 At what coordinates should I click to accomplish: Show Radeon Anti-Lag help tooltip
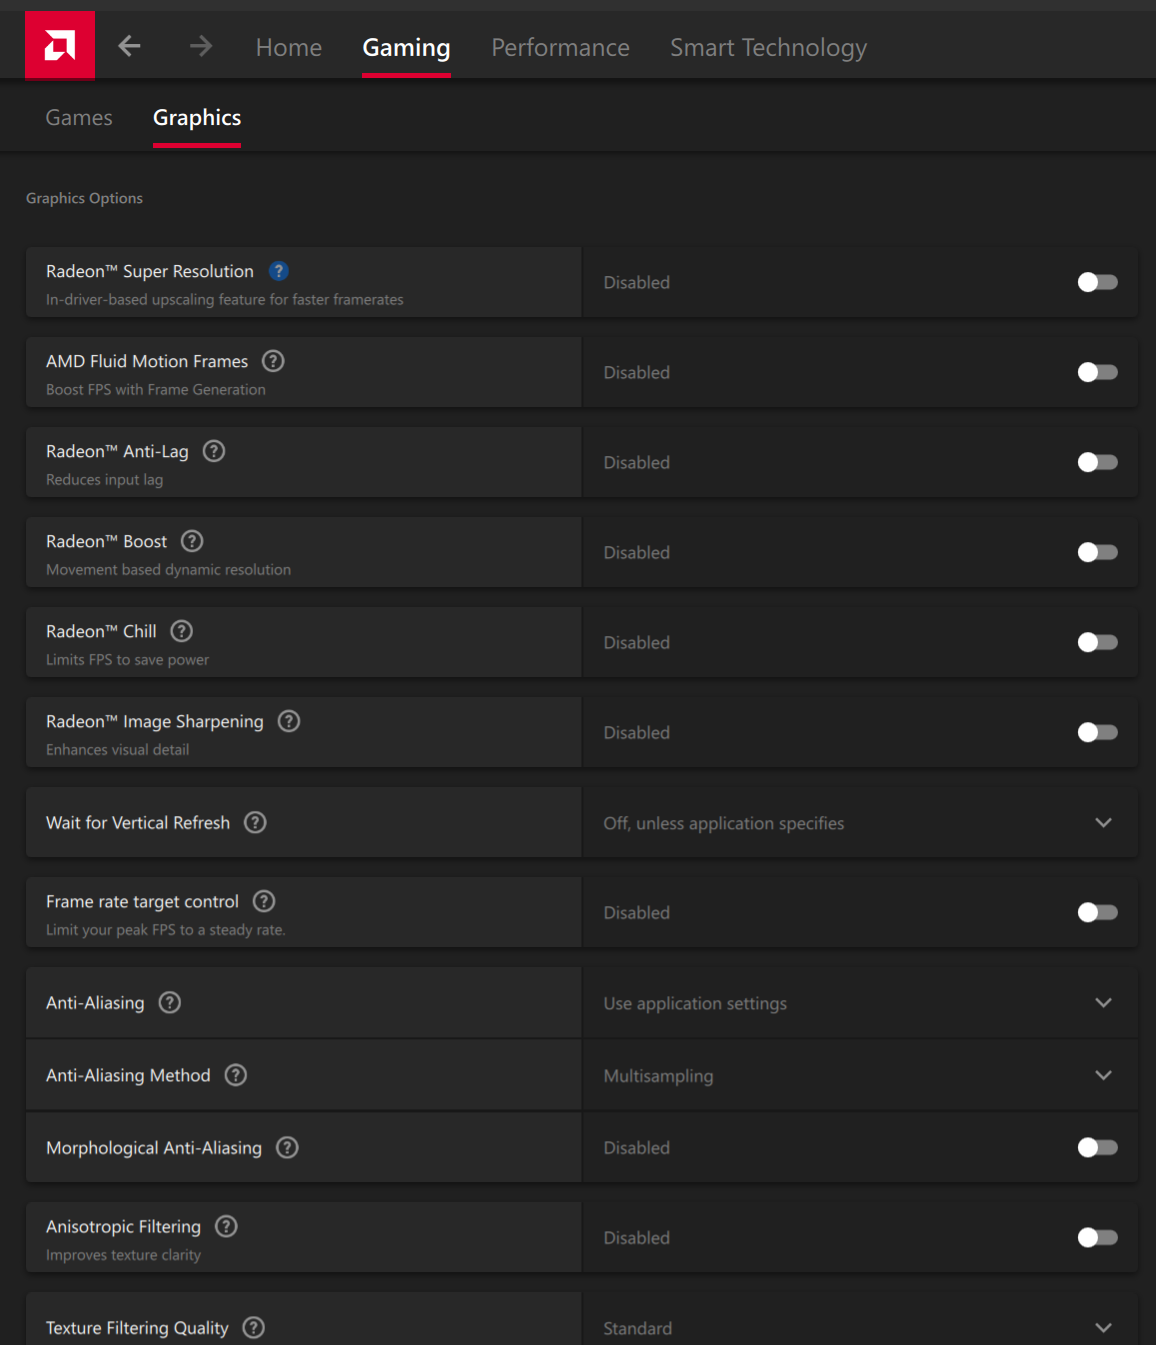214,451
